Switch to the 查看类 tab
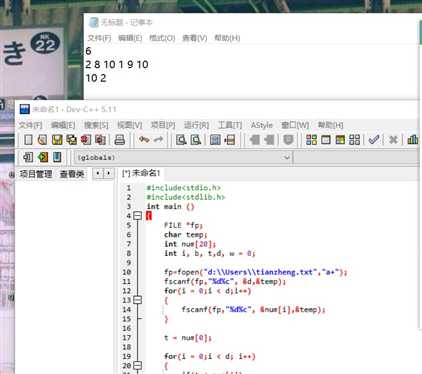 click(72, 174)
